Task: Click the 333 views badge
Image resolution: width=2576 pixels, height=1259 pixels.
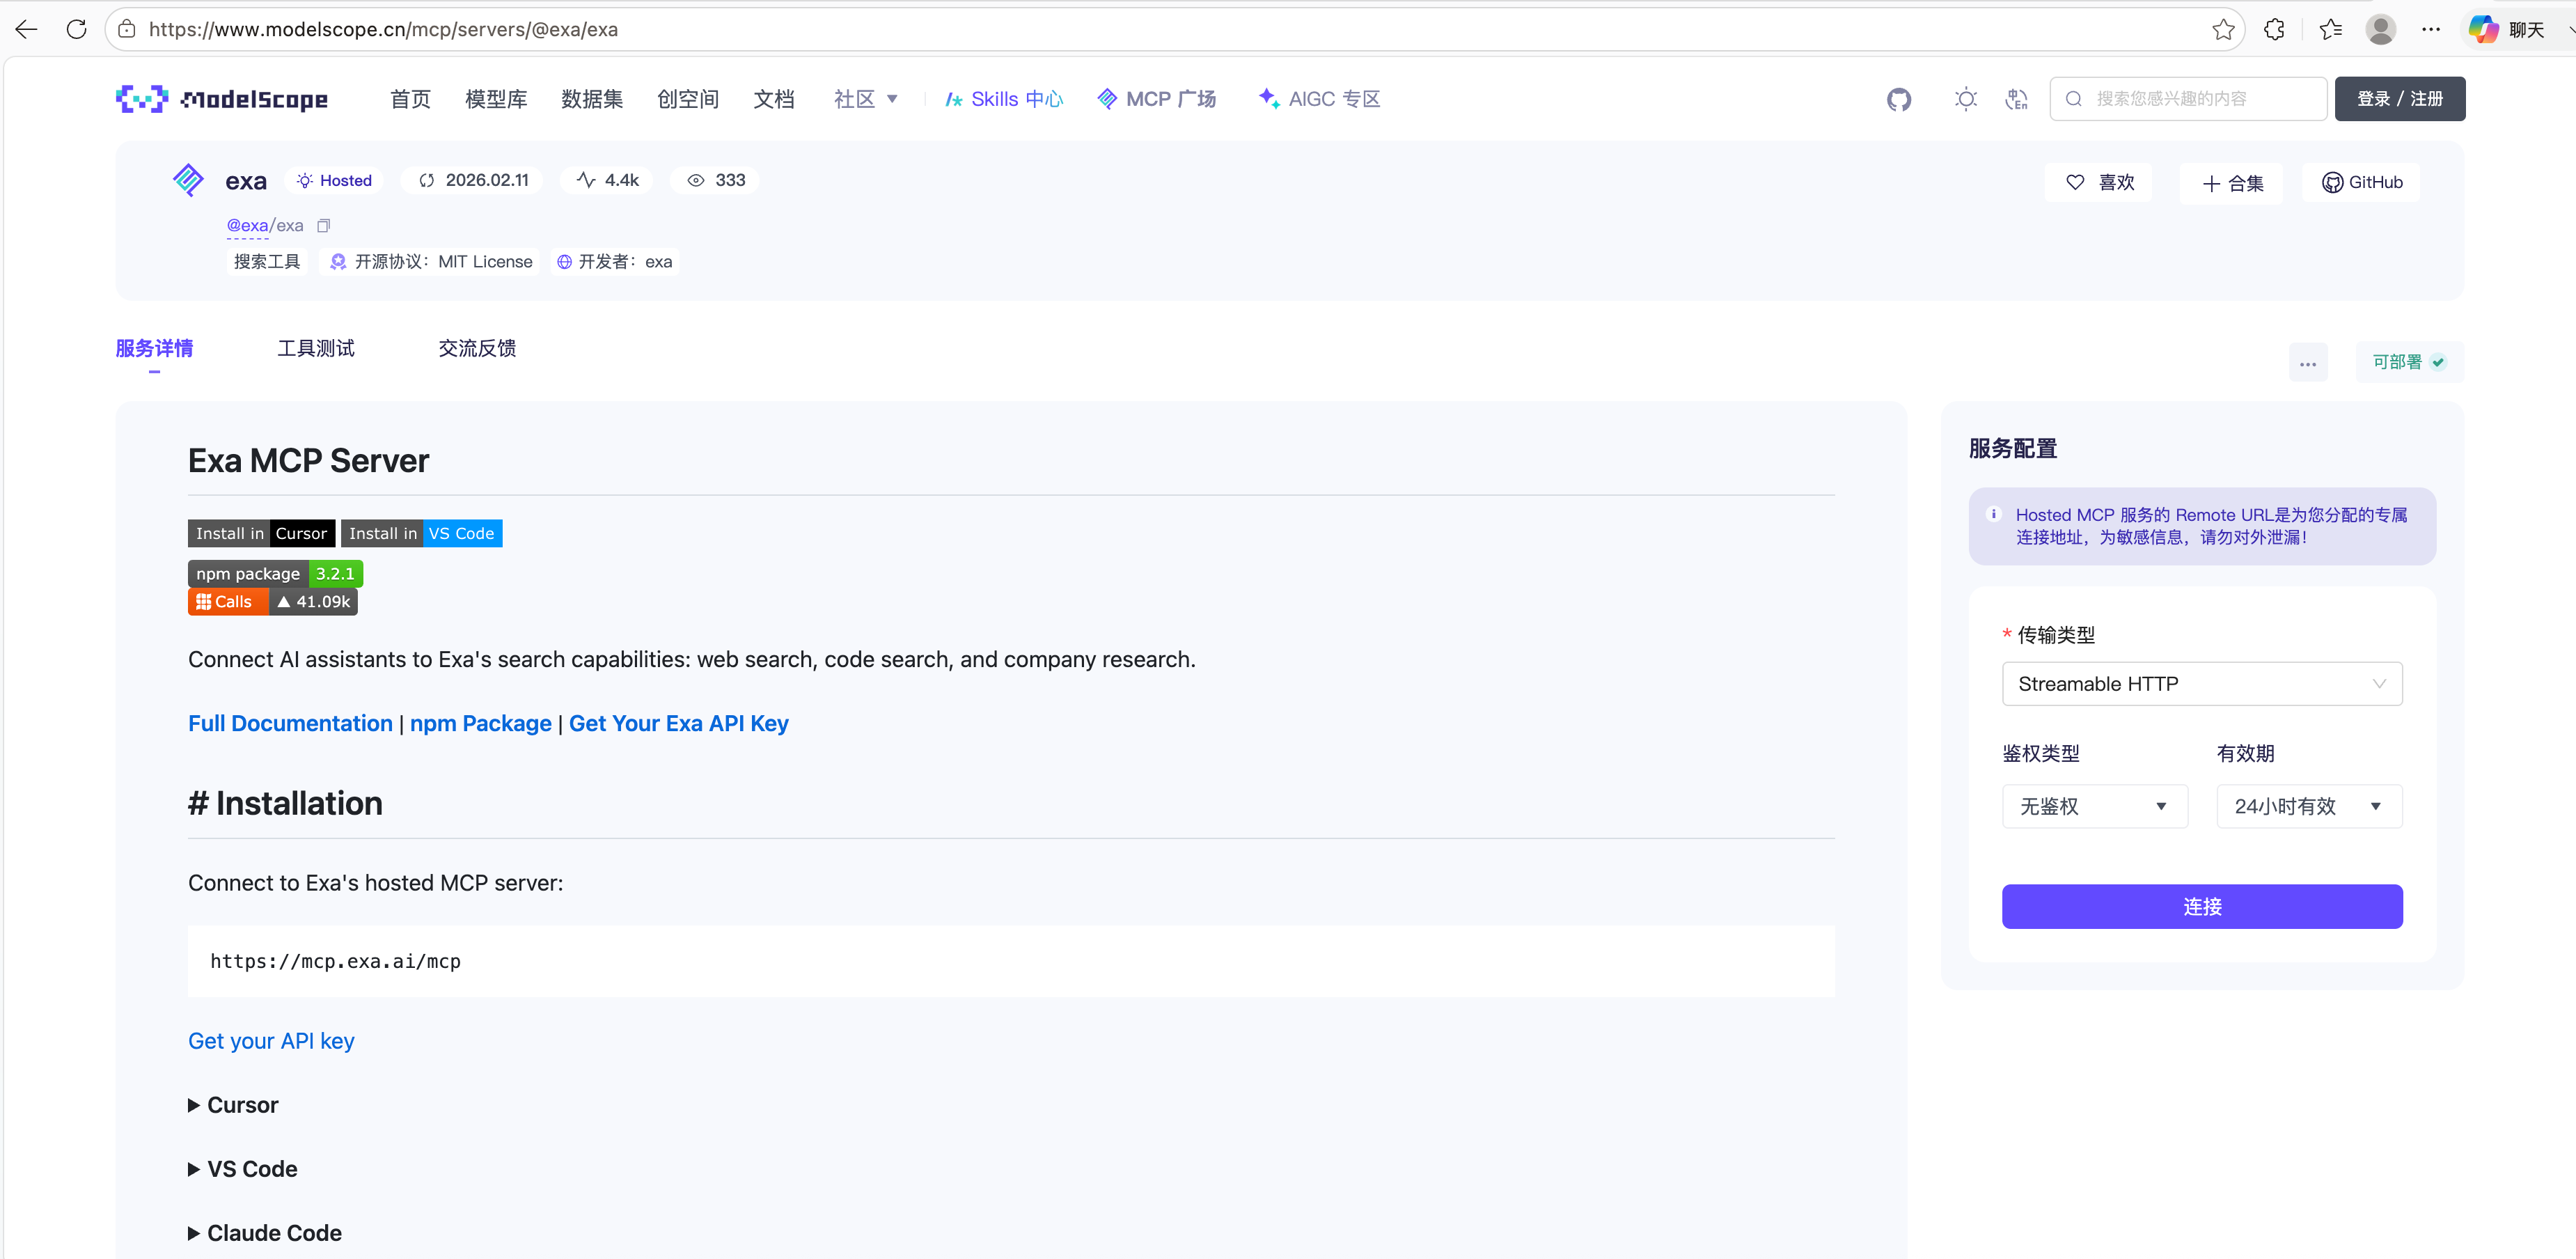Action: point(716,180)
